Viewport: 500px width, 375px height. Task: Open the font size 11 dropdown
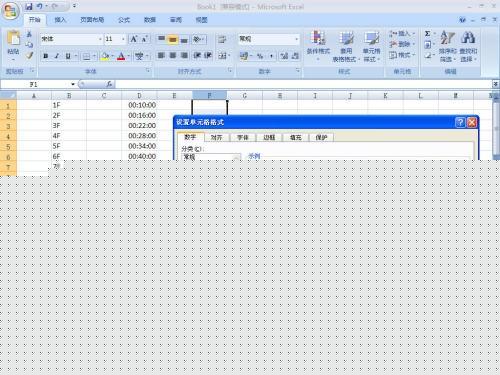coord(123,39)
